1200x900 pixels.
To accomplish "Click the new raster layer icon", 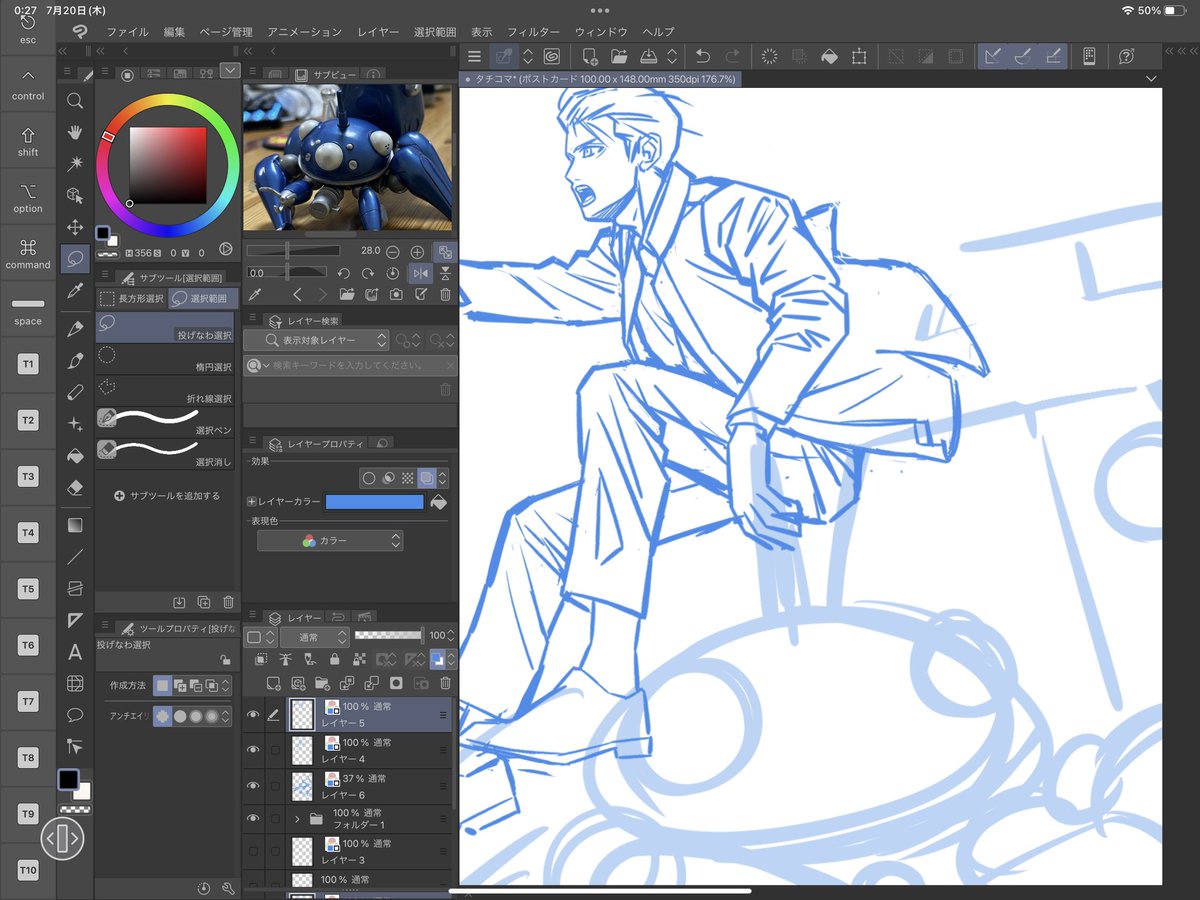I will 274,683.
